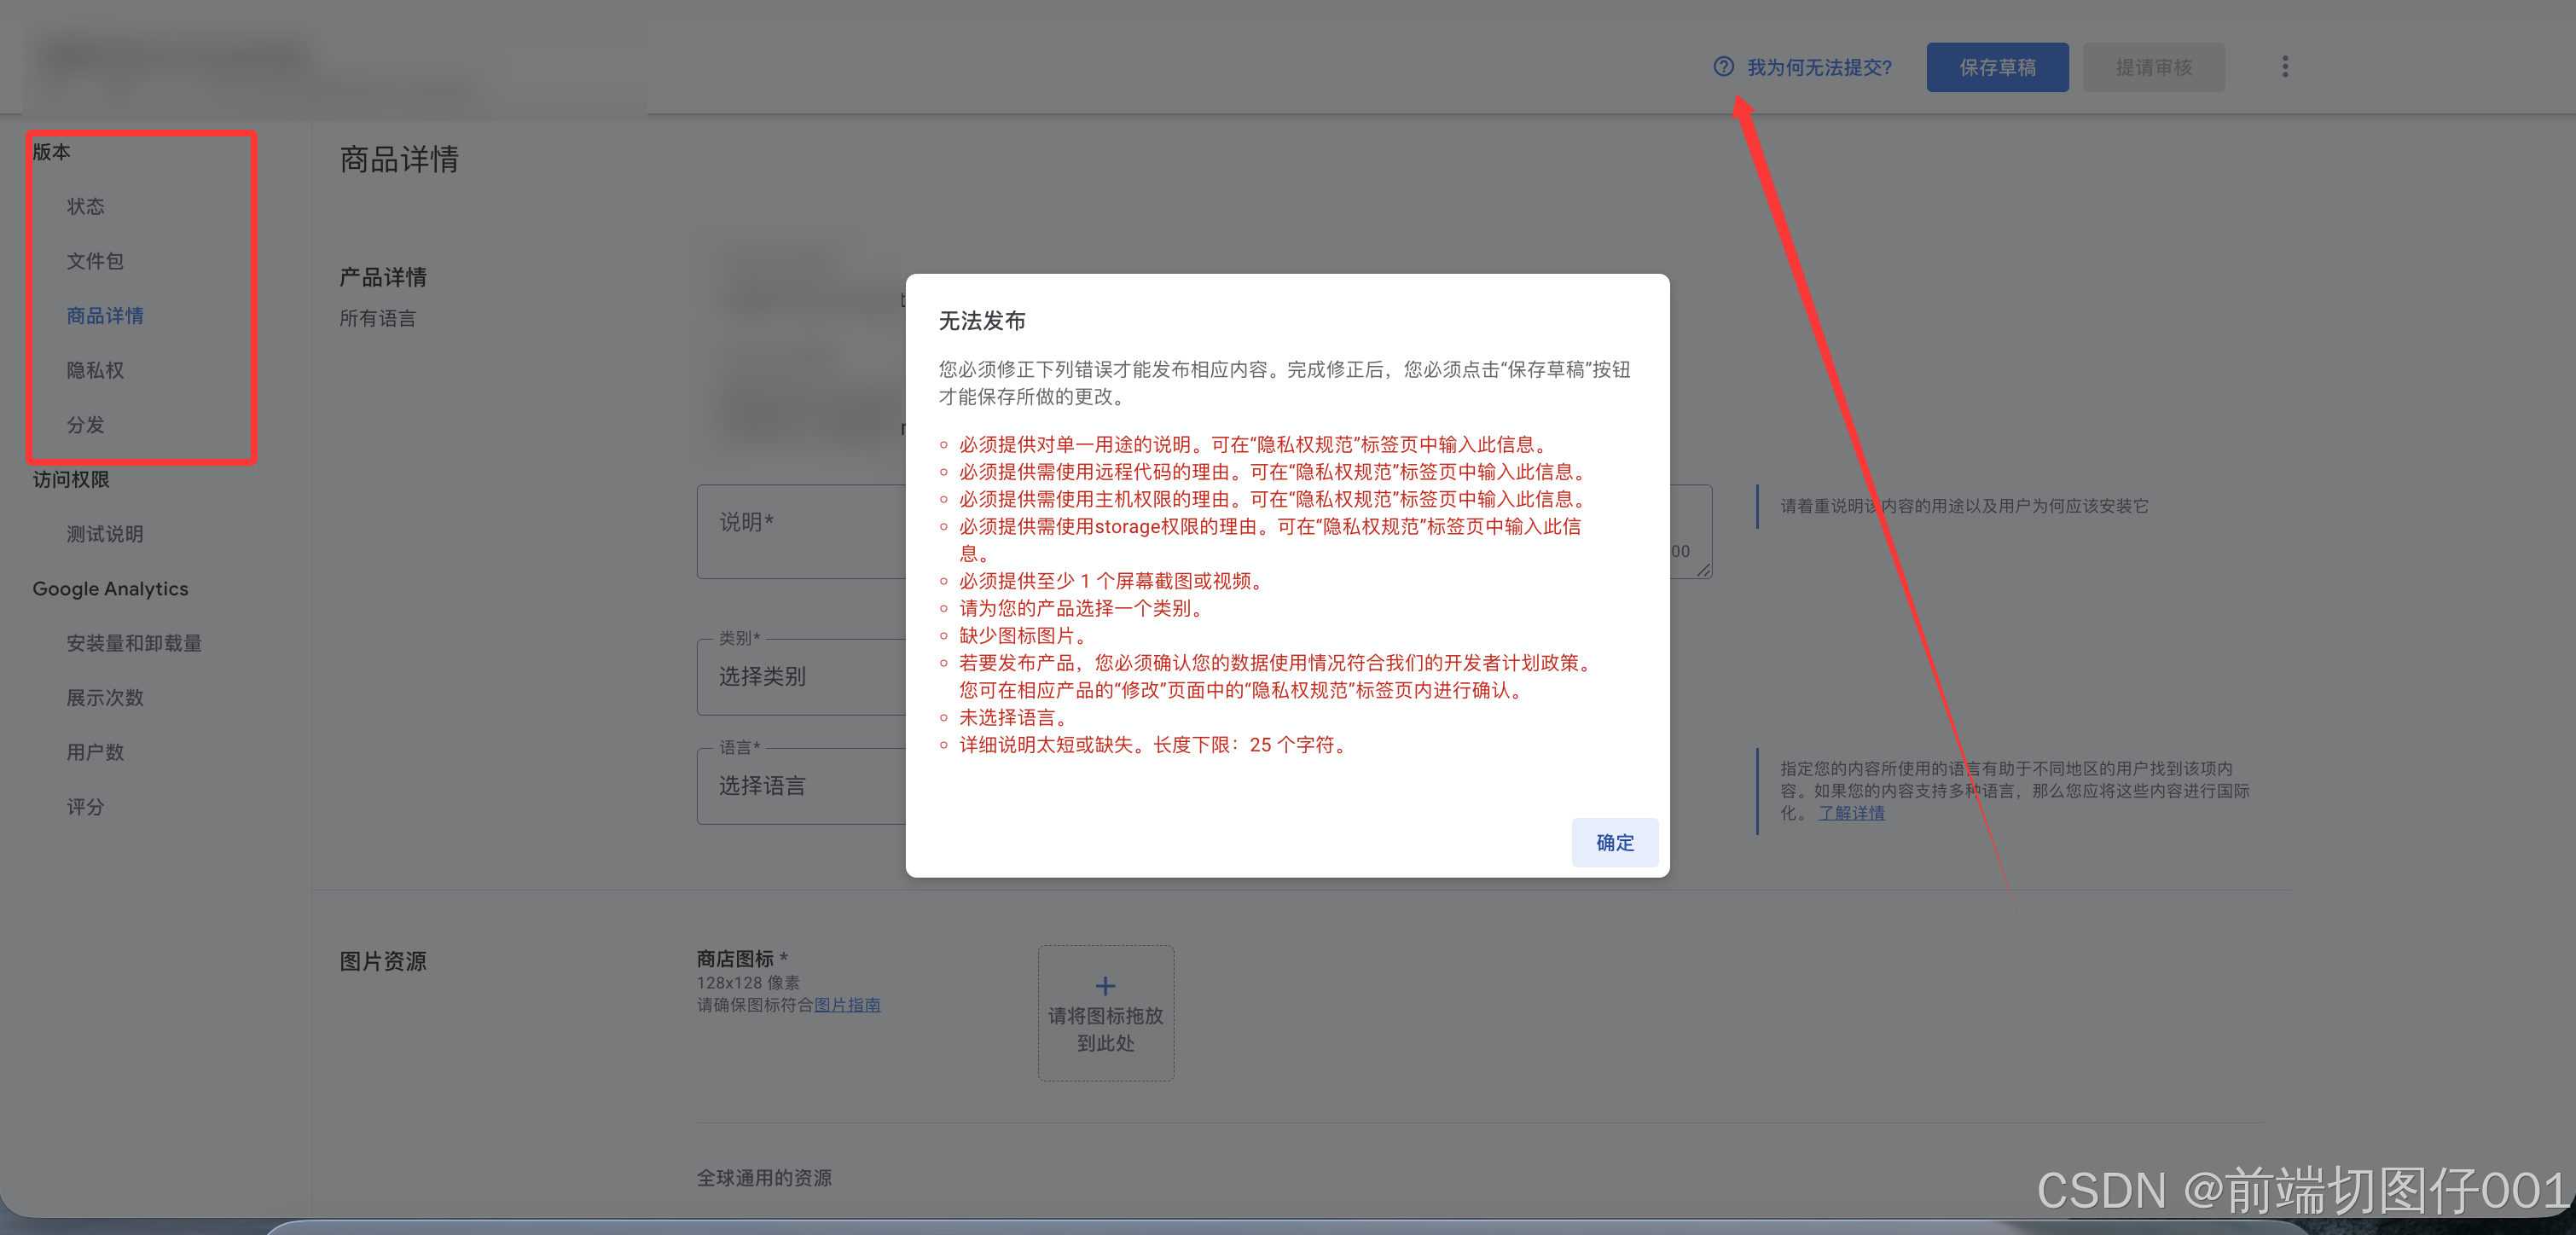
Task: Open 测试说明 under 访问权限
Action: point(105,534)
